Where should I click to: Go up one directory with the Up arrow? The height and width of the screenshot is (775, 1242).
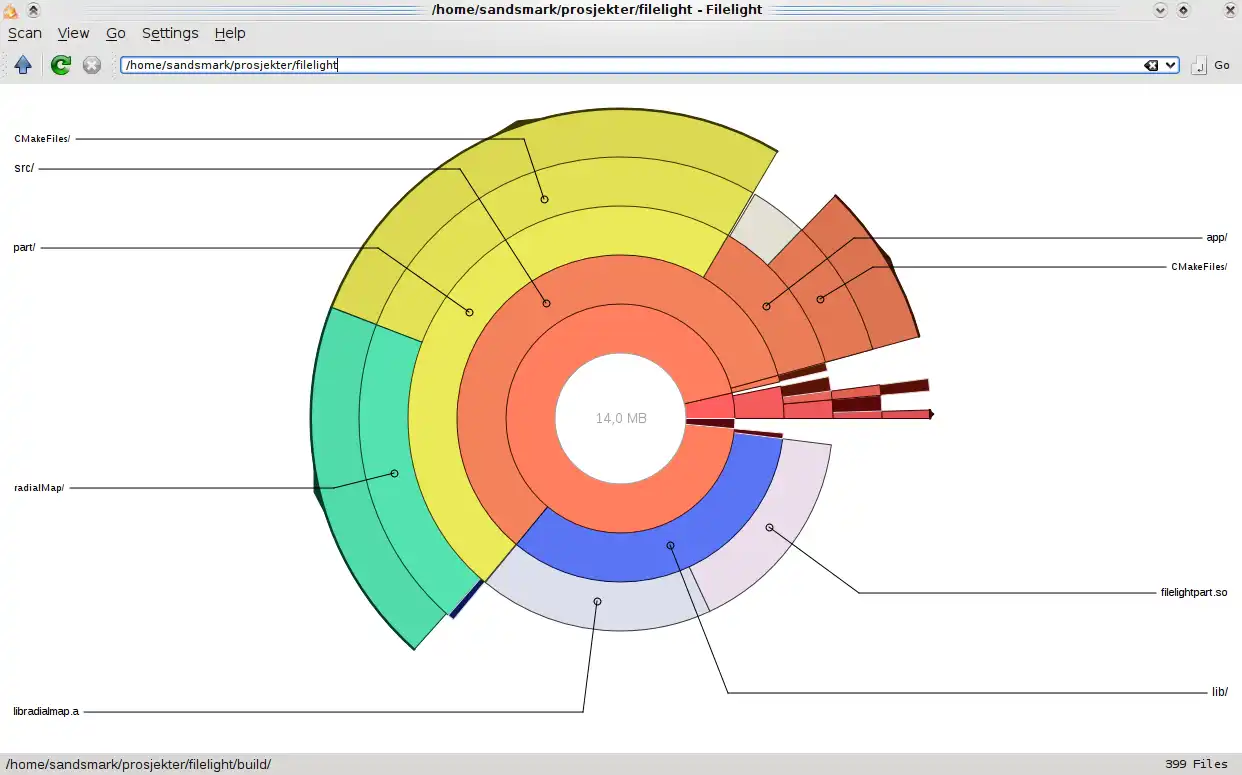23,65
